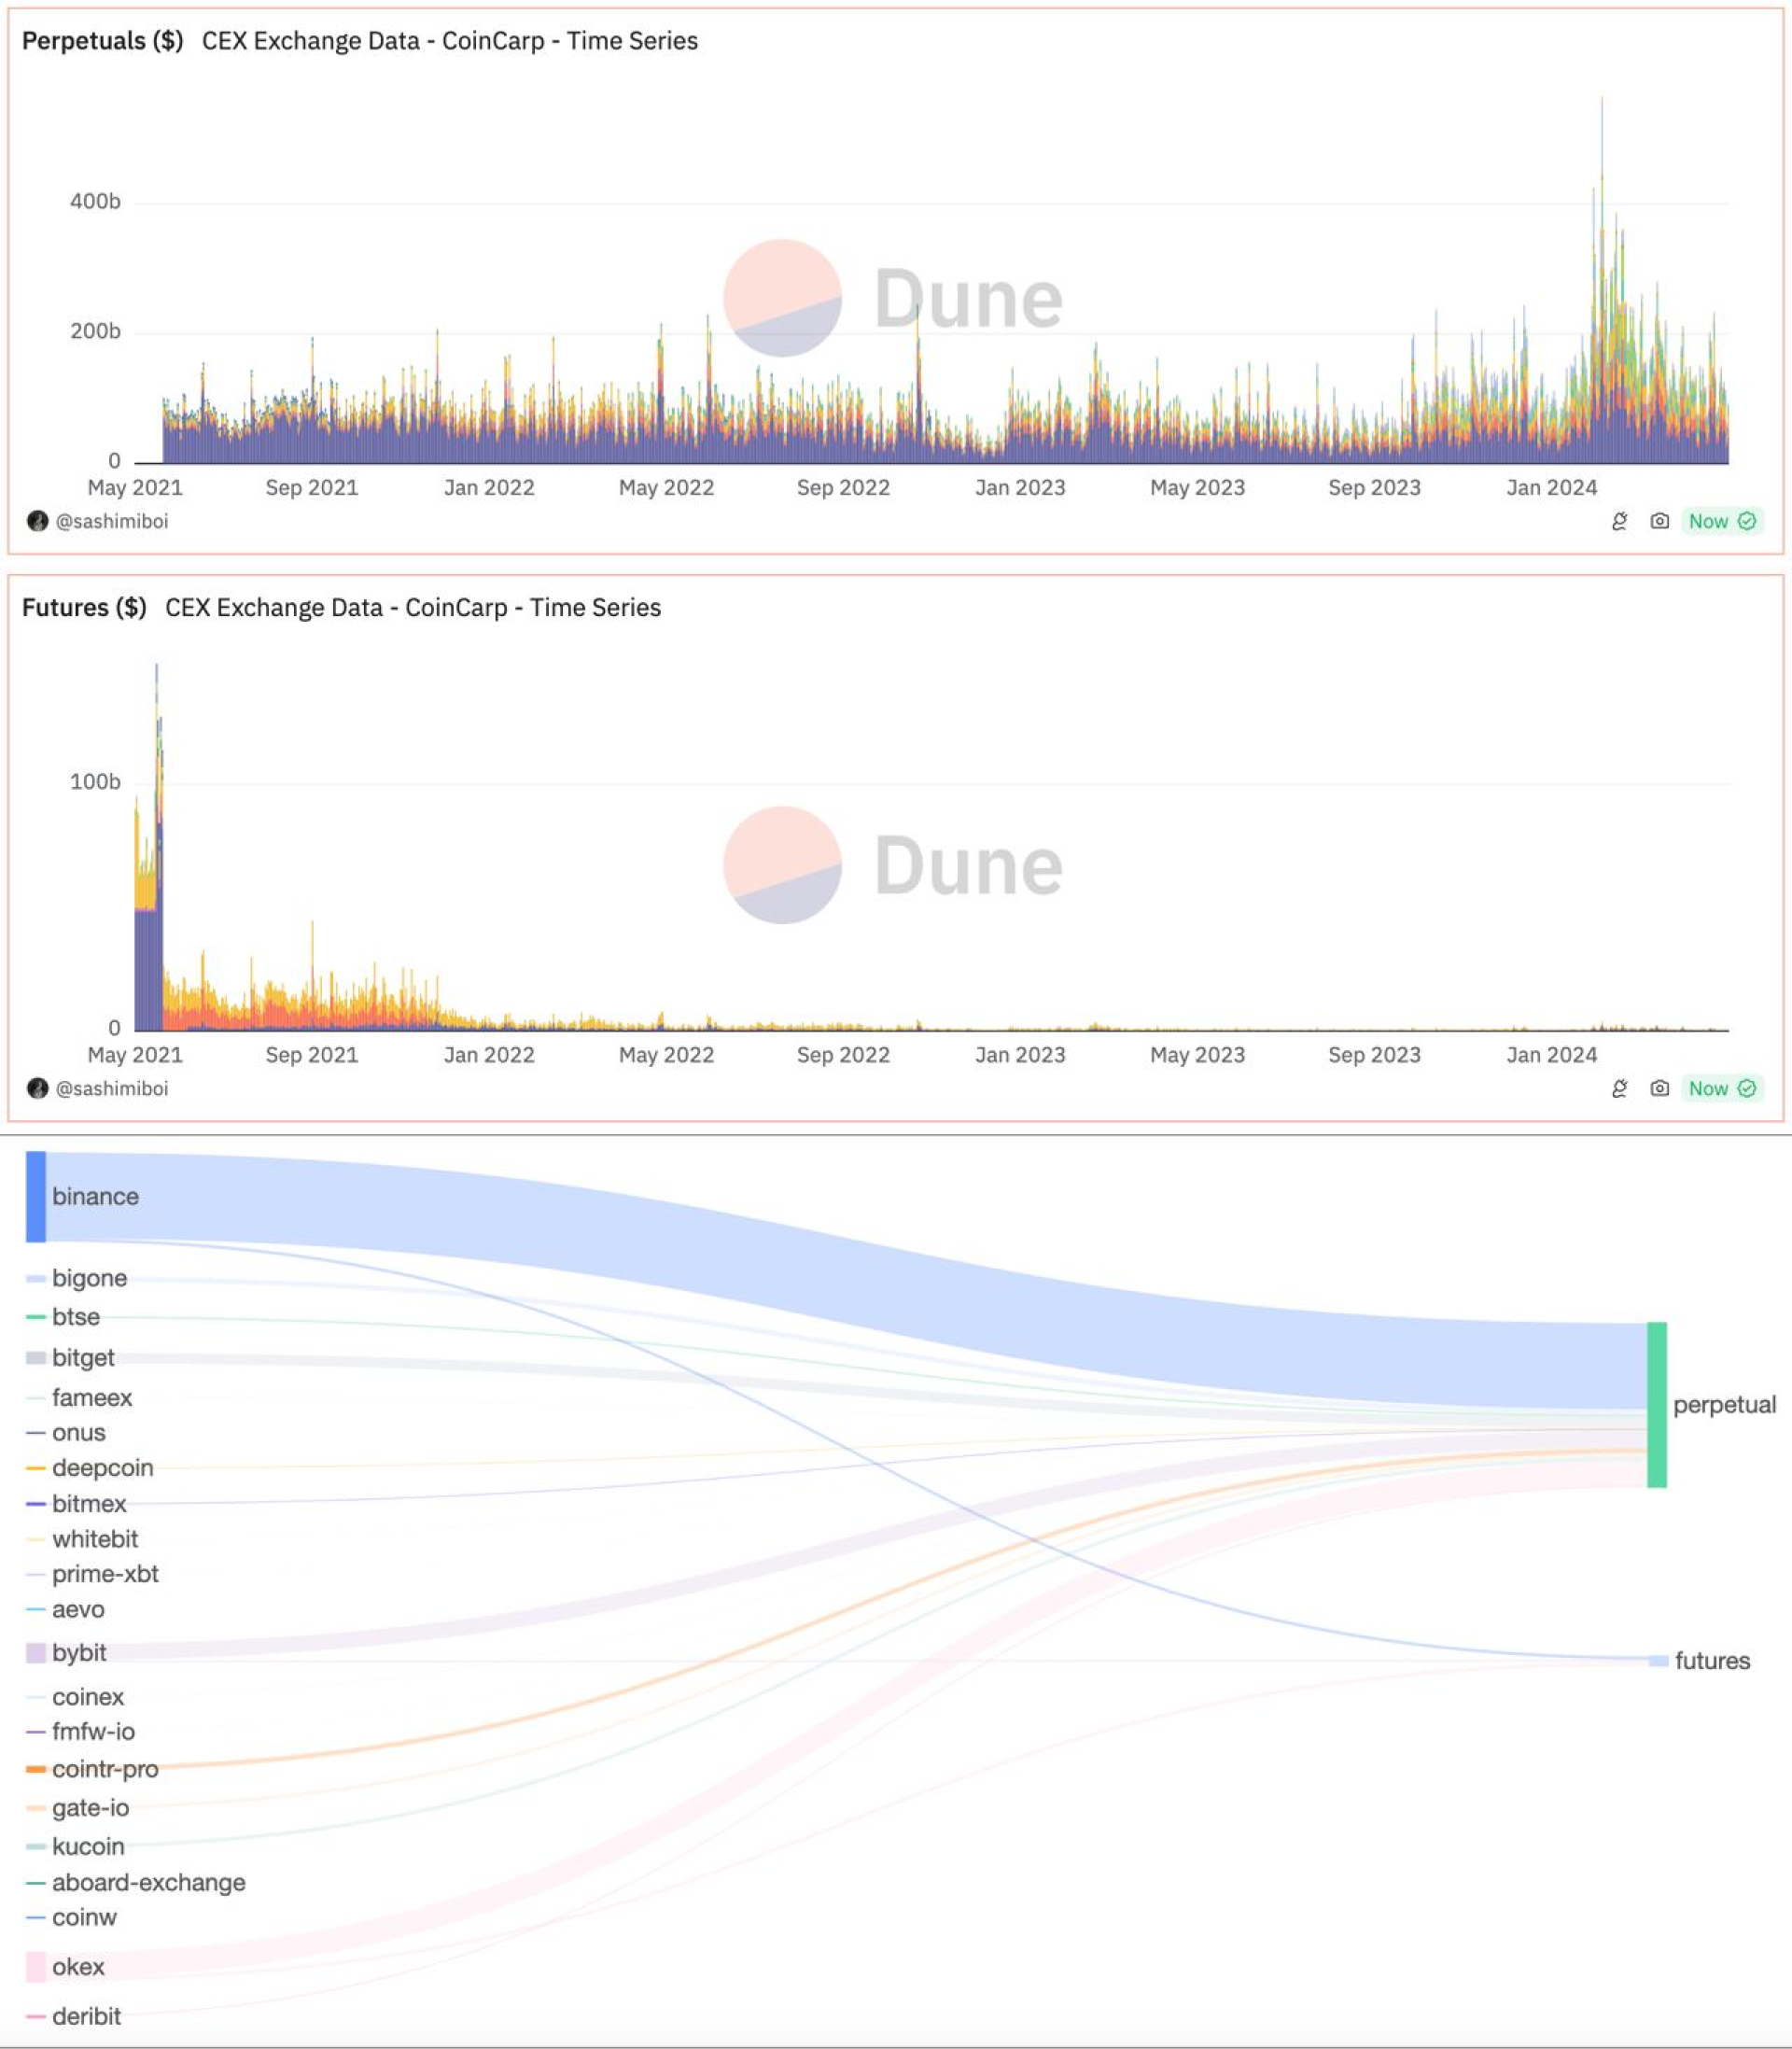Click @sashimiboi avatar in Perpetuals chart
This screenshot has height=2049, width=1792.
pos(38,521)
